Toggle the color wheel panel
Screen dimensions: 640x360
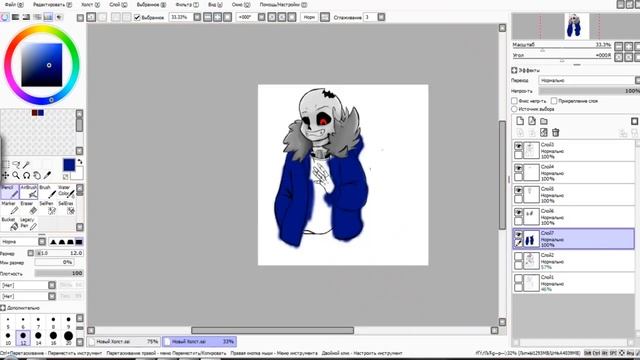tap(5, 17)
